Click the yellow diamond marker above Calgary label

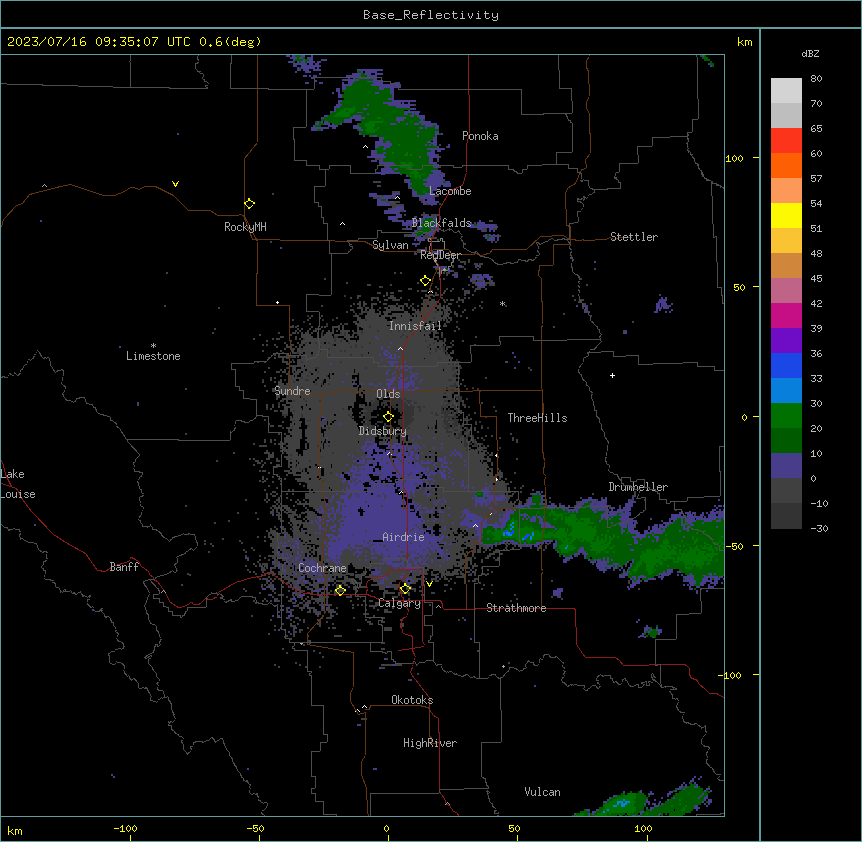pyautogui.click(x=405, y=589)
